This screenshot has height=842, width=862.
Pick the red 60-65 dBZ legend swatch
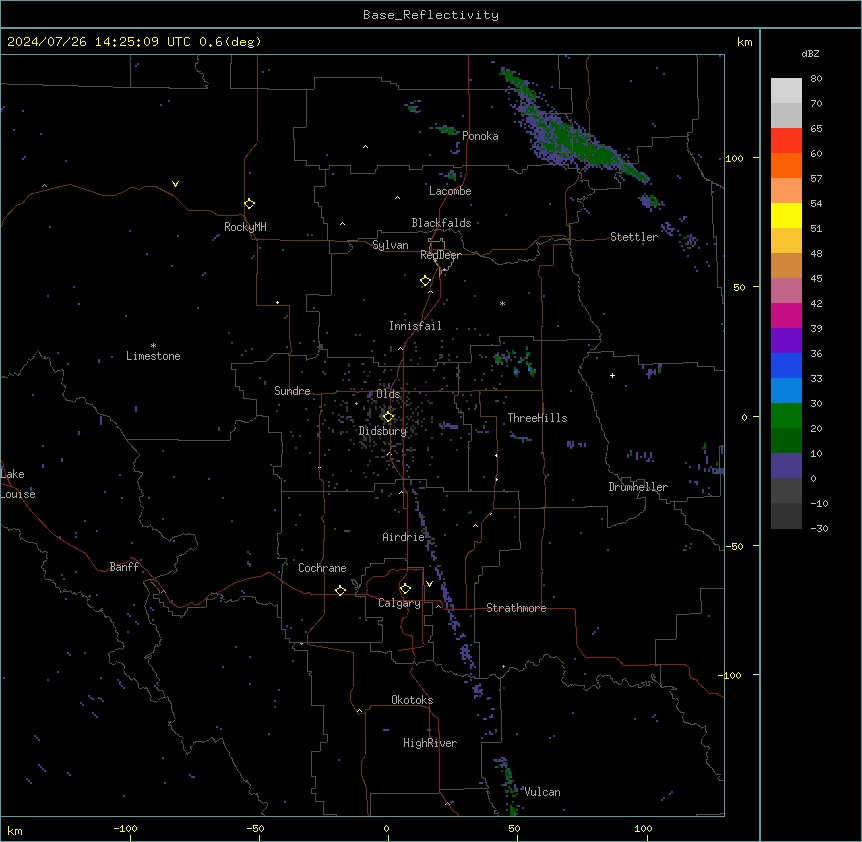786,141
